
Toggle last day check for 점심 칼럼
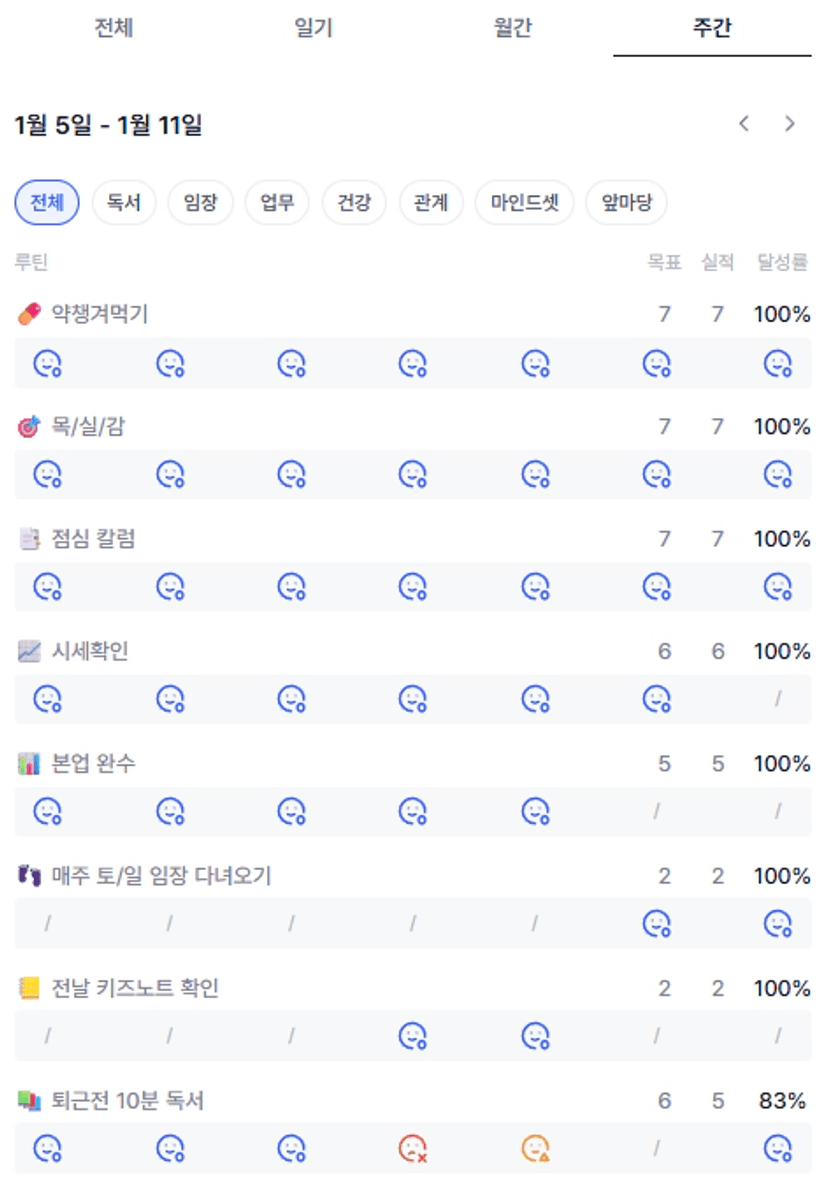778,586
